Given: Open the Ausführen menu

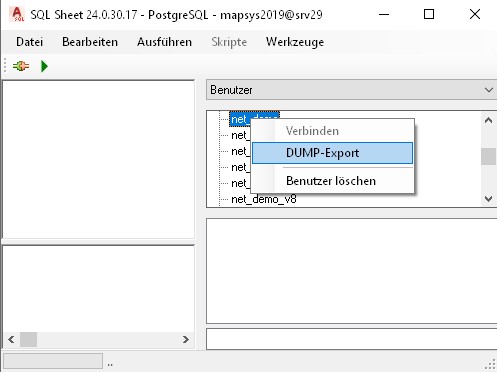Looking at the screenshot, I should [164, 42].
